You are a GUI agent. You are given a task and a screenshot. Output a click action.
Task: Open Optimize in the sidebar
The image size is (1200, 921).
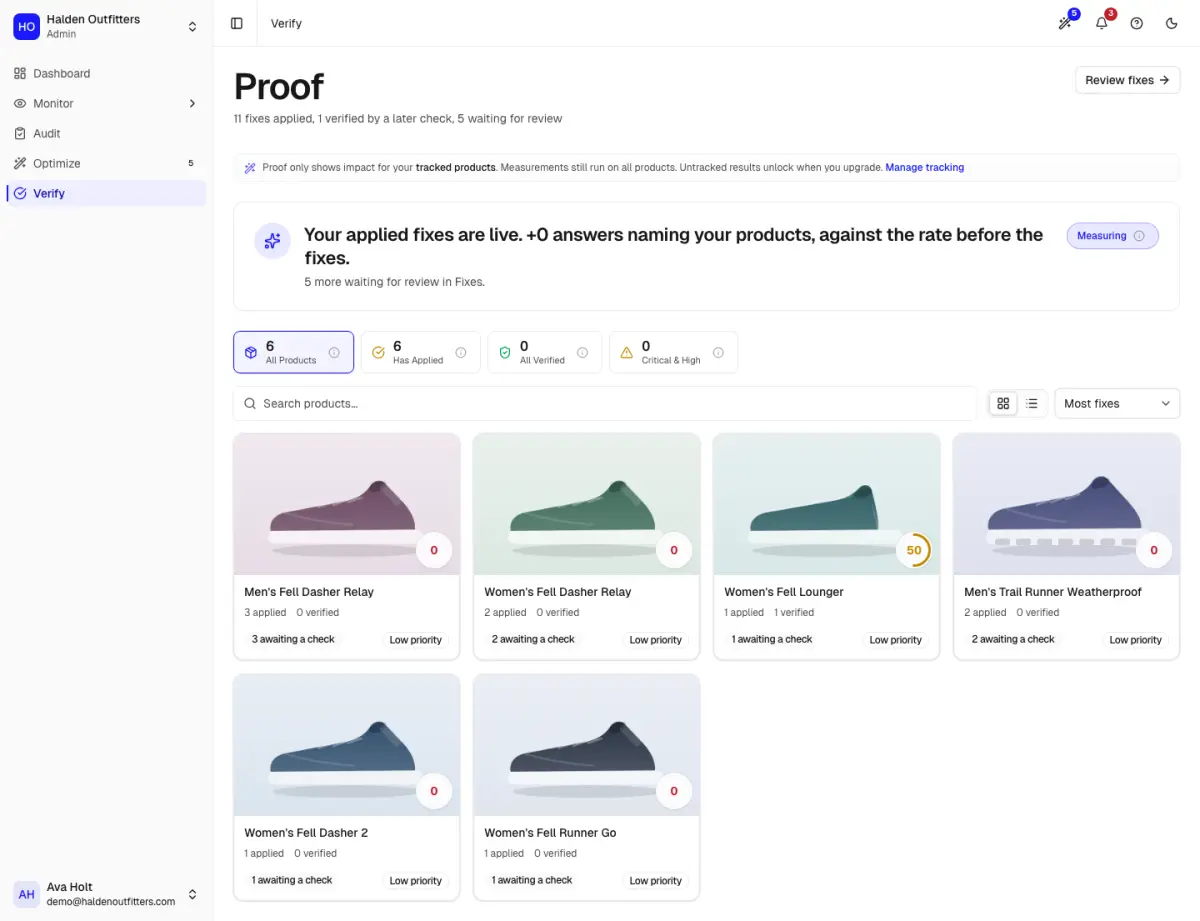click(x=106, y=163)
